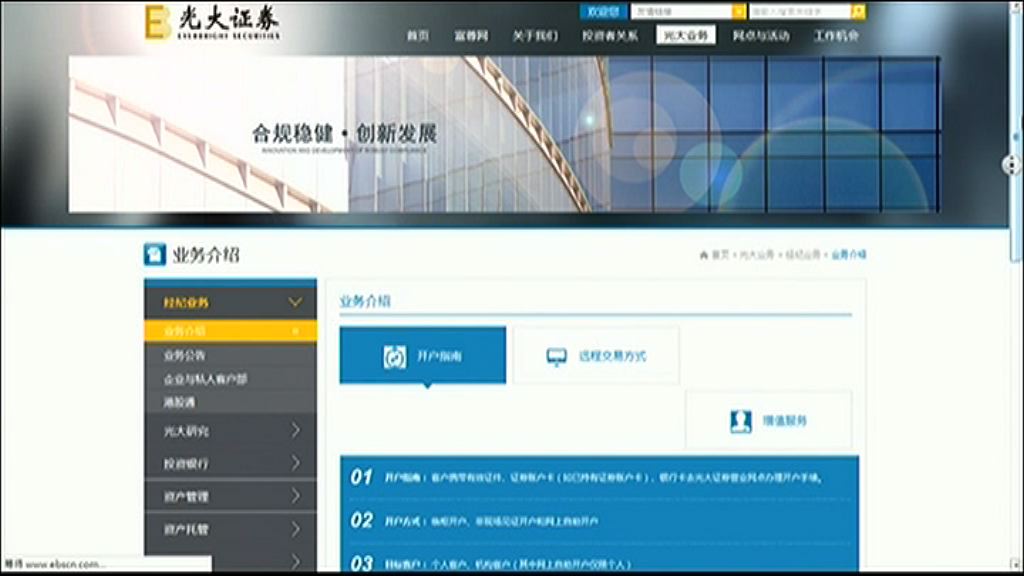This screenshot has width=1024, height=576.
Task: Click inside the top search input field
Action: tap(798, 11)
